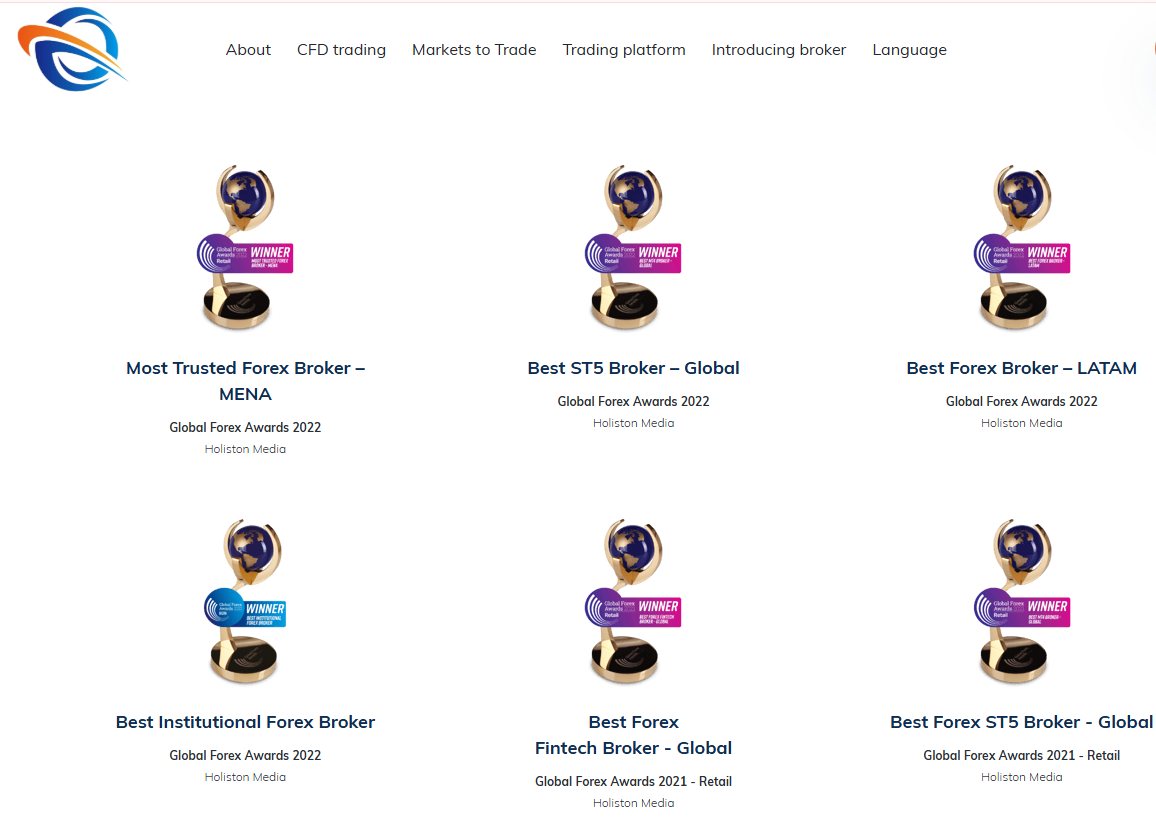
Task: Click the Best ST5 Broker – Global heading
Action: click(633, 368)
